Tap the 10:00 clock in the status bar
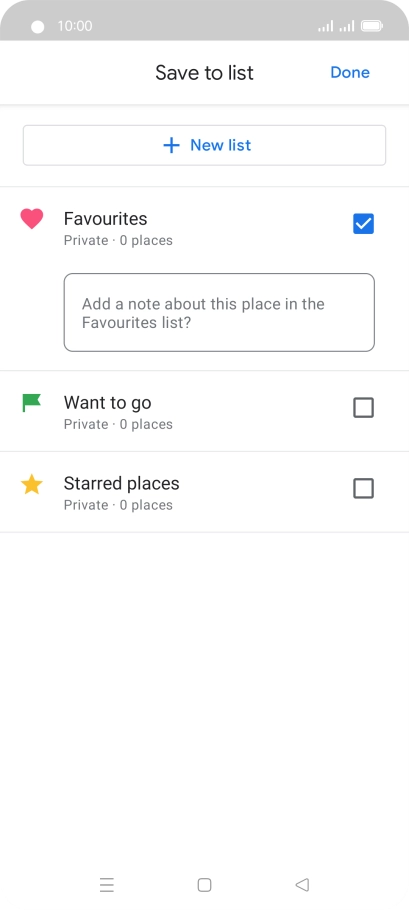 tap(75, 26)
